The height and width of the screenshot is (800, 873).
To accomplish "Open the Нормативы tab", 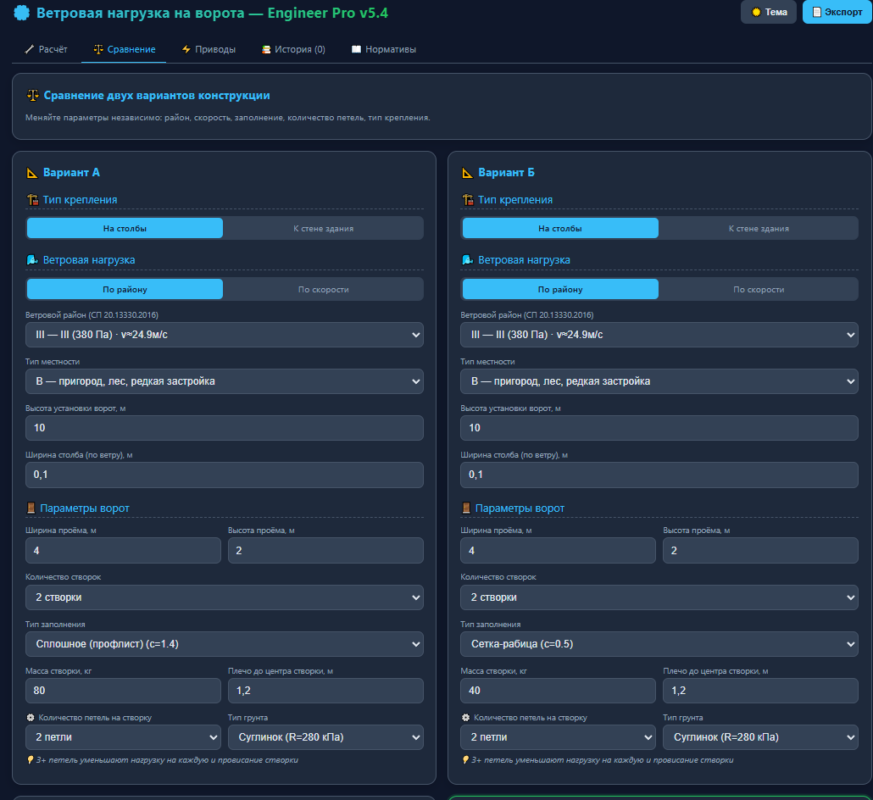I will [x=384, y=50].
